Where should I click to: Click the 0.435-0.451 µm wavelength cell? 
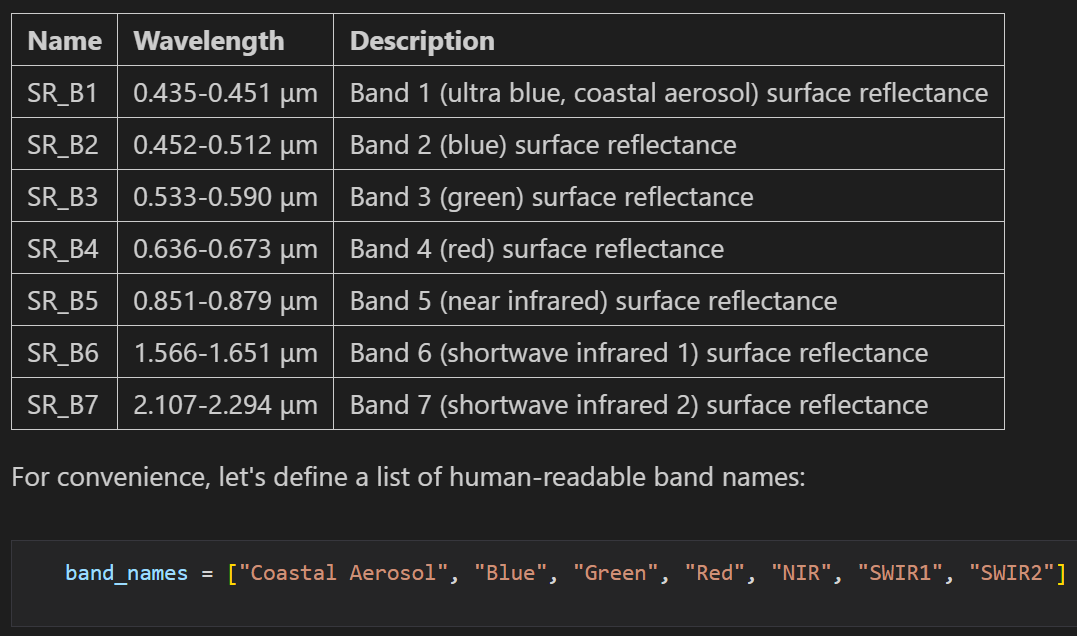coord(225,93)
